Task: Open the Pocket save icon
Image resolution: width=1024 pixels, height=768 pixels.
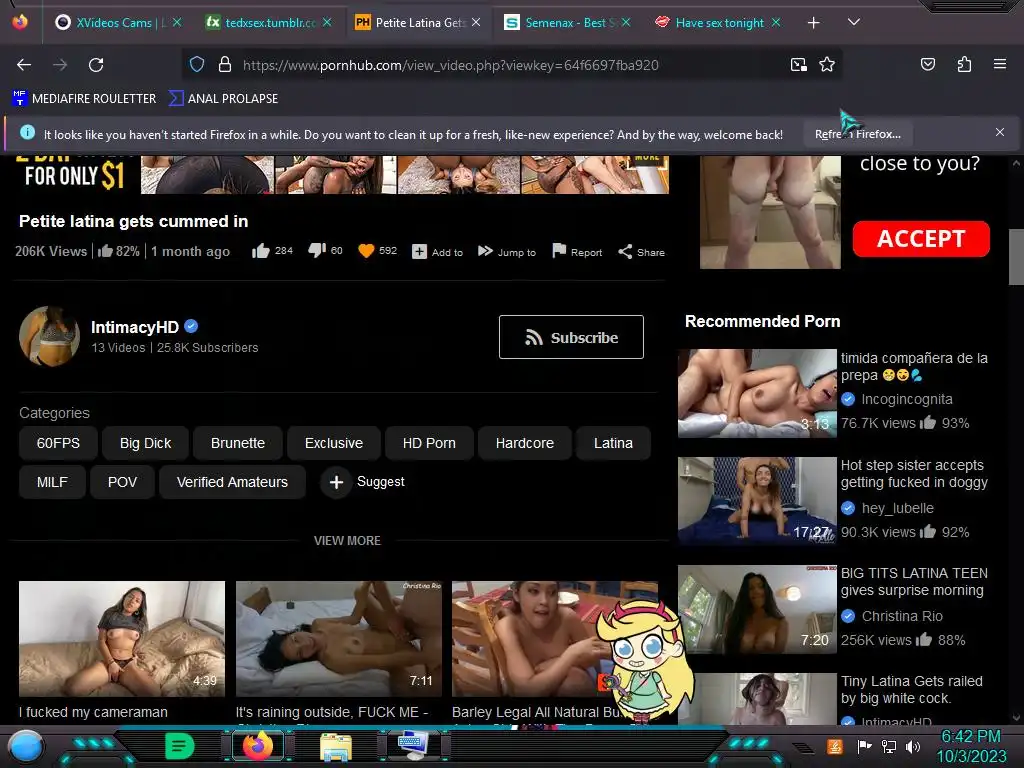Action: click(x=928, y=64)
